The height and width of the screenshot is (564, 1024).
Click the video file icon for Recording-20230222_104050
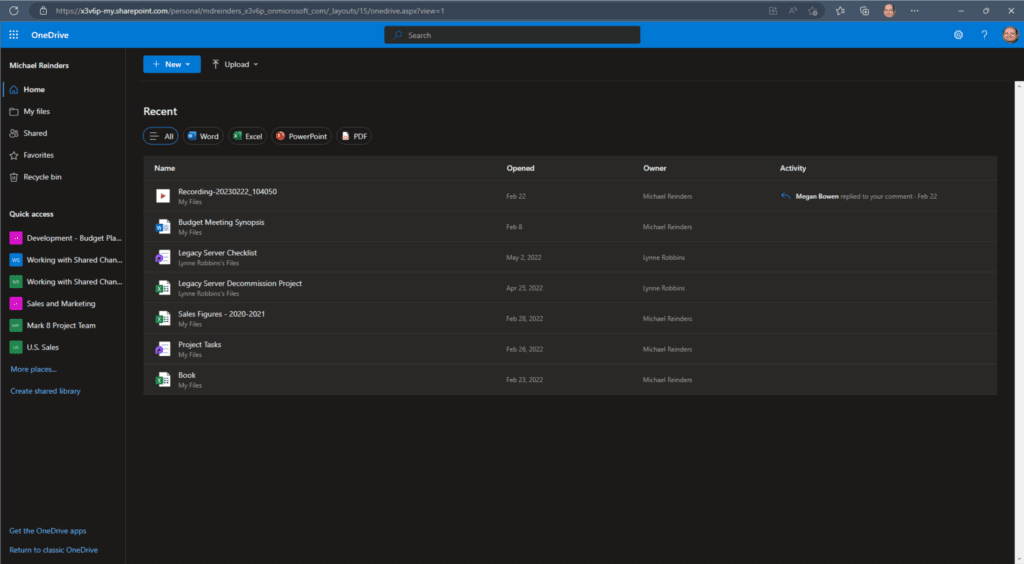tap(163, 196)
